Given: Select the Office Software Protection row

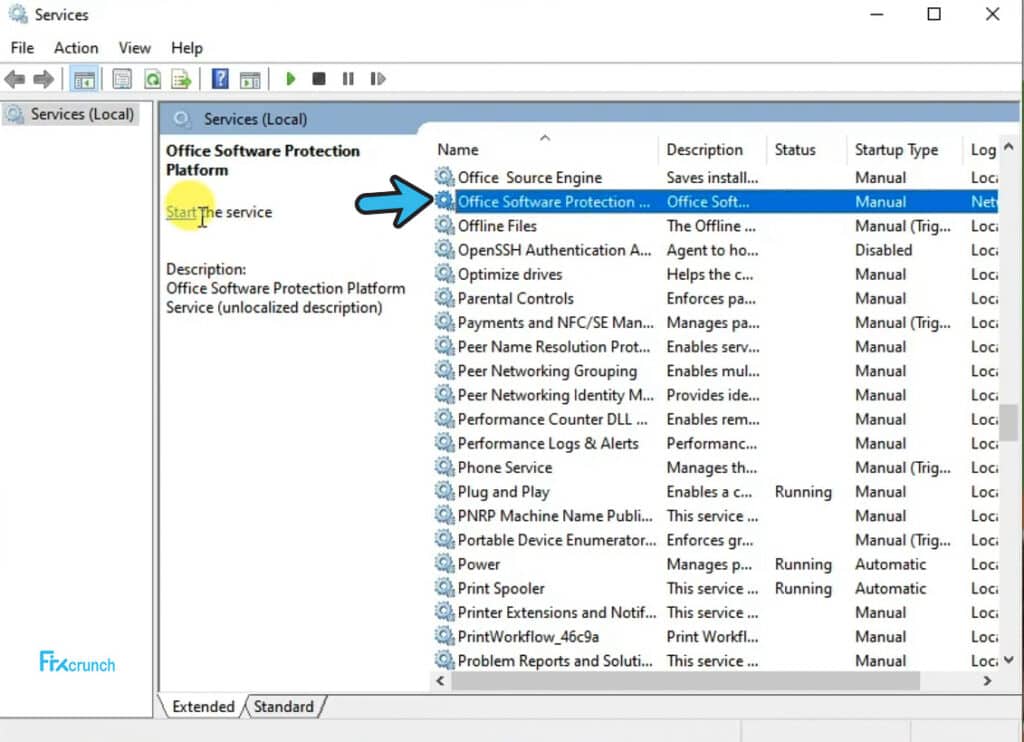Looking at the screenshot, I should [716, 201].
